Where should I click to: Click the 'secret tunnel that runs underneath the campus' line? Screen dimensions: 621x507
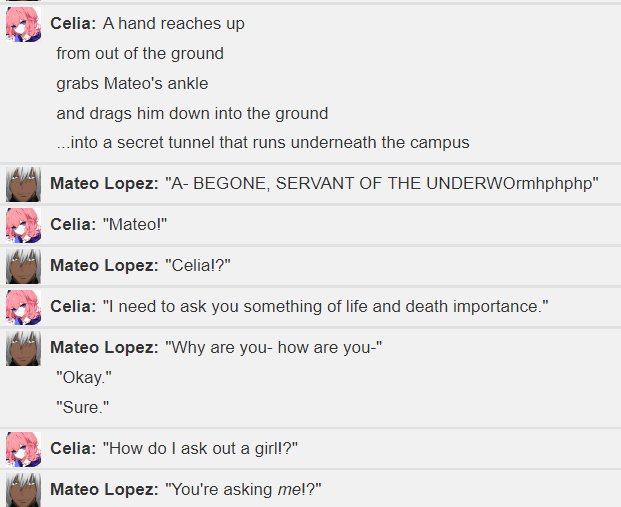click(x=263, y=143)
